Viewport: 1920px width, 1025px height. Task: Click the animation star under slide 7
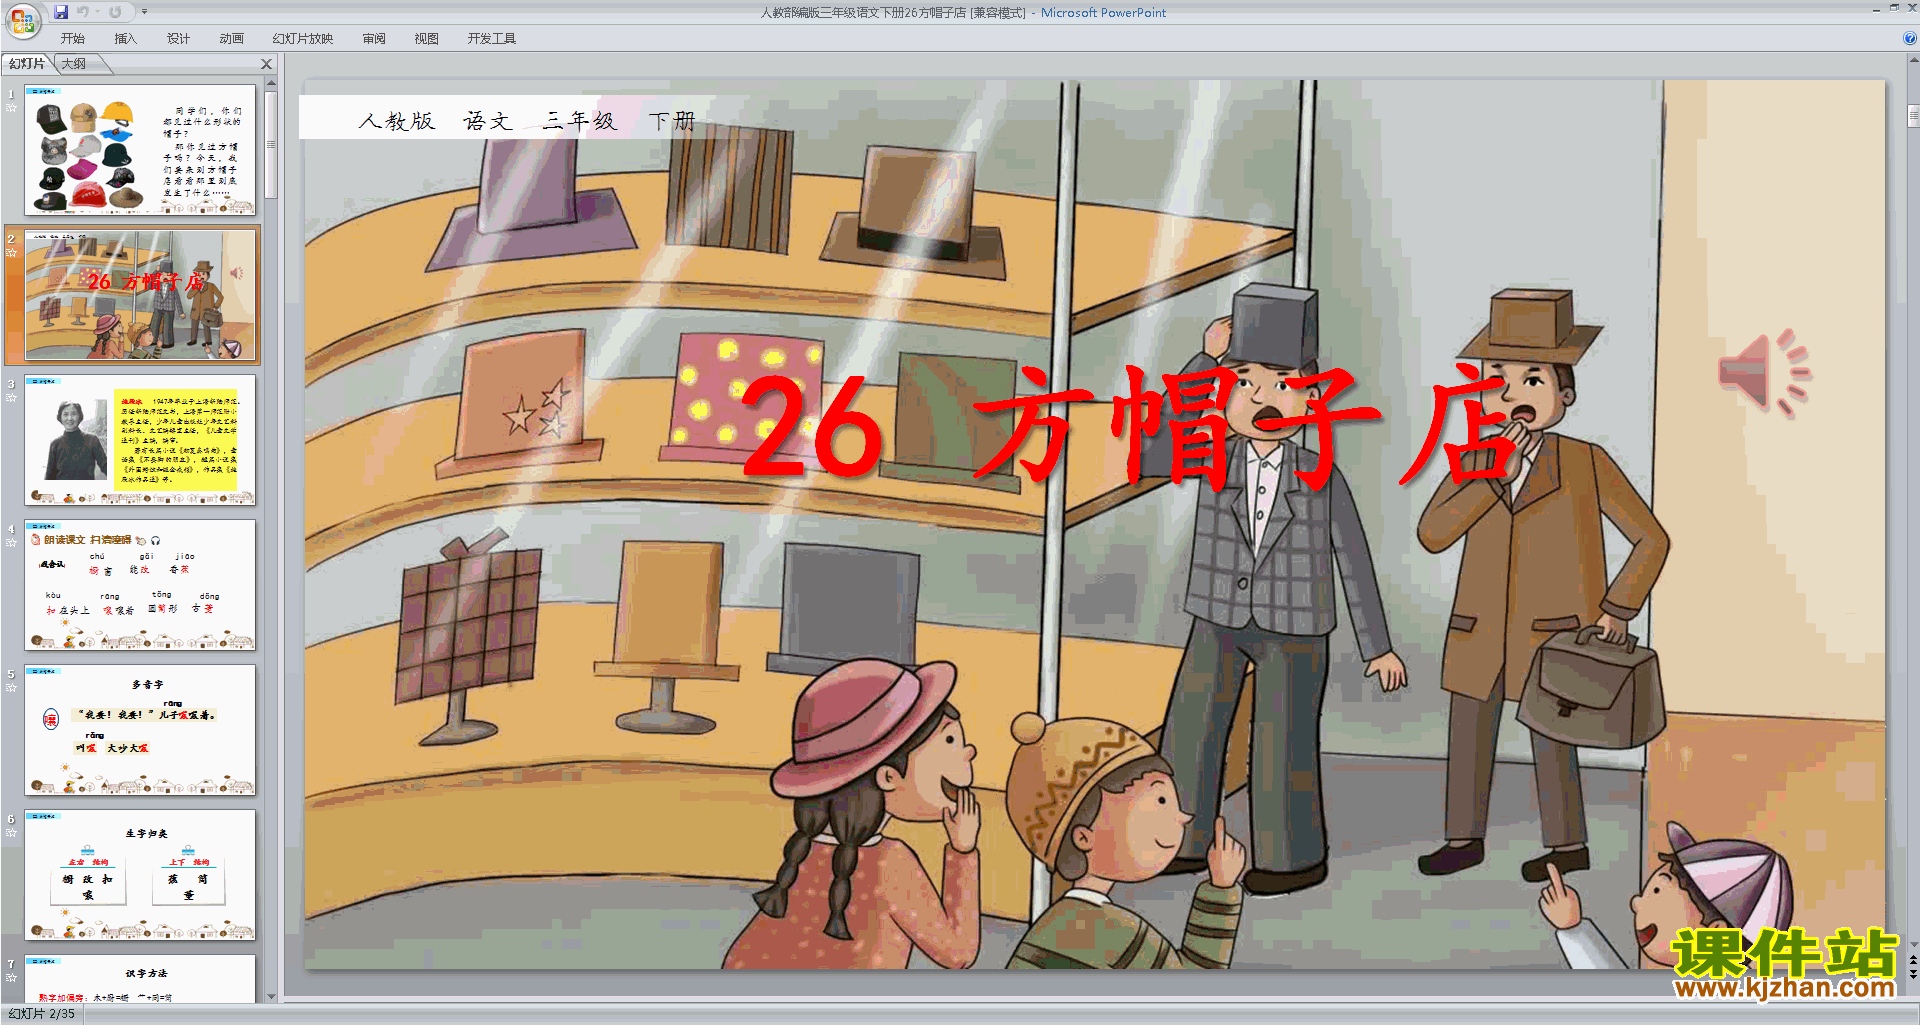pyautogui.click(x=11, y=978)
